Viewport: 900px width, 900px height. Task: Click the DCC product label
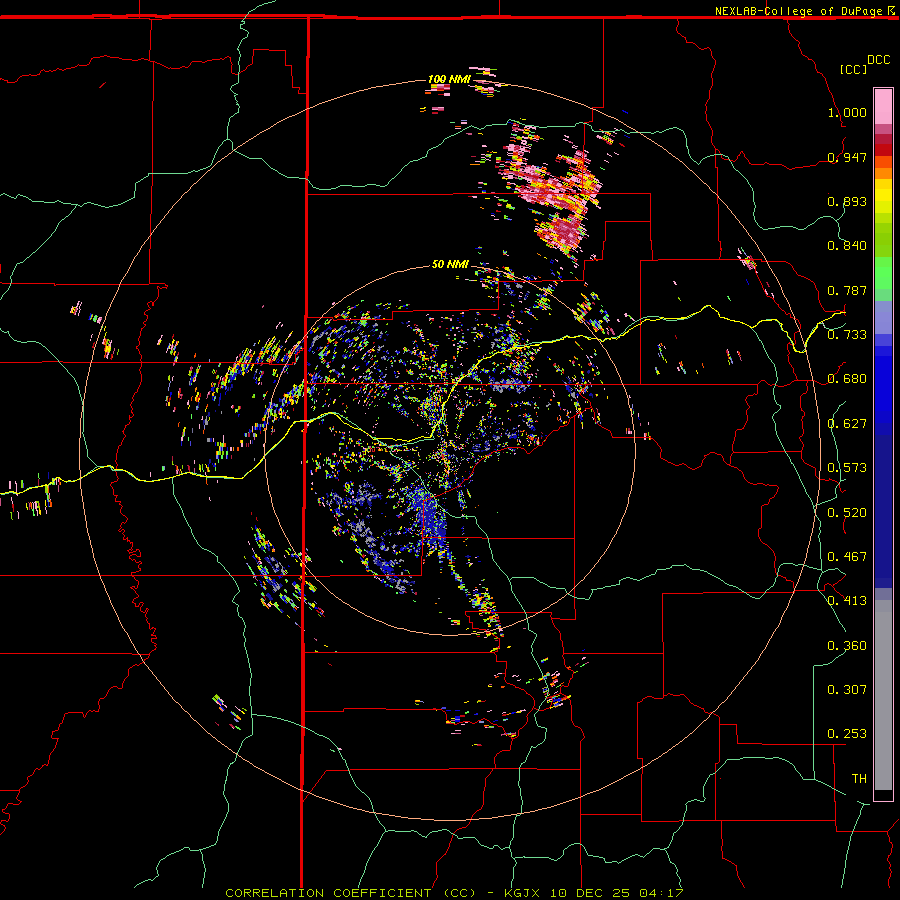pos(878,60)
